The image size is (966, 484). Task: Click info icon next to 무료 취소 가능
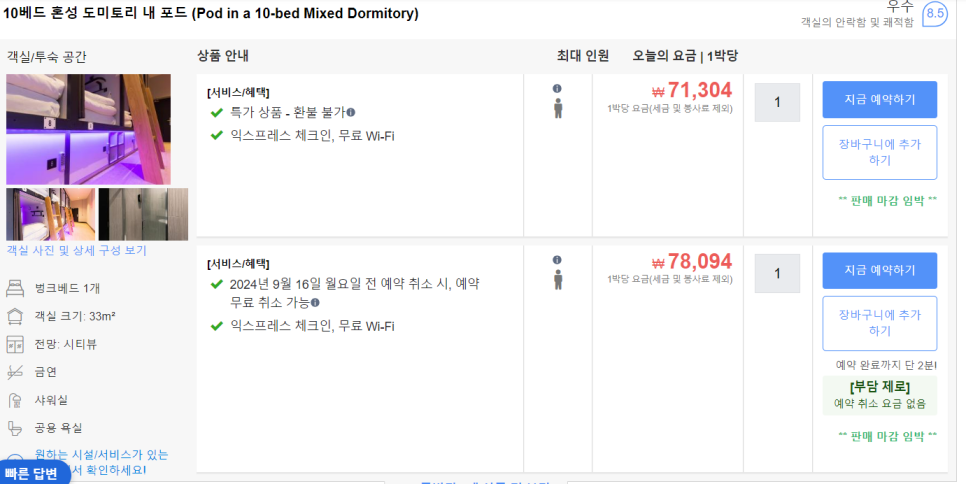point(315,302)
